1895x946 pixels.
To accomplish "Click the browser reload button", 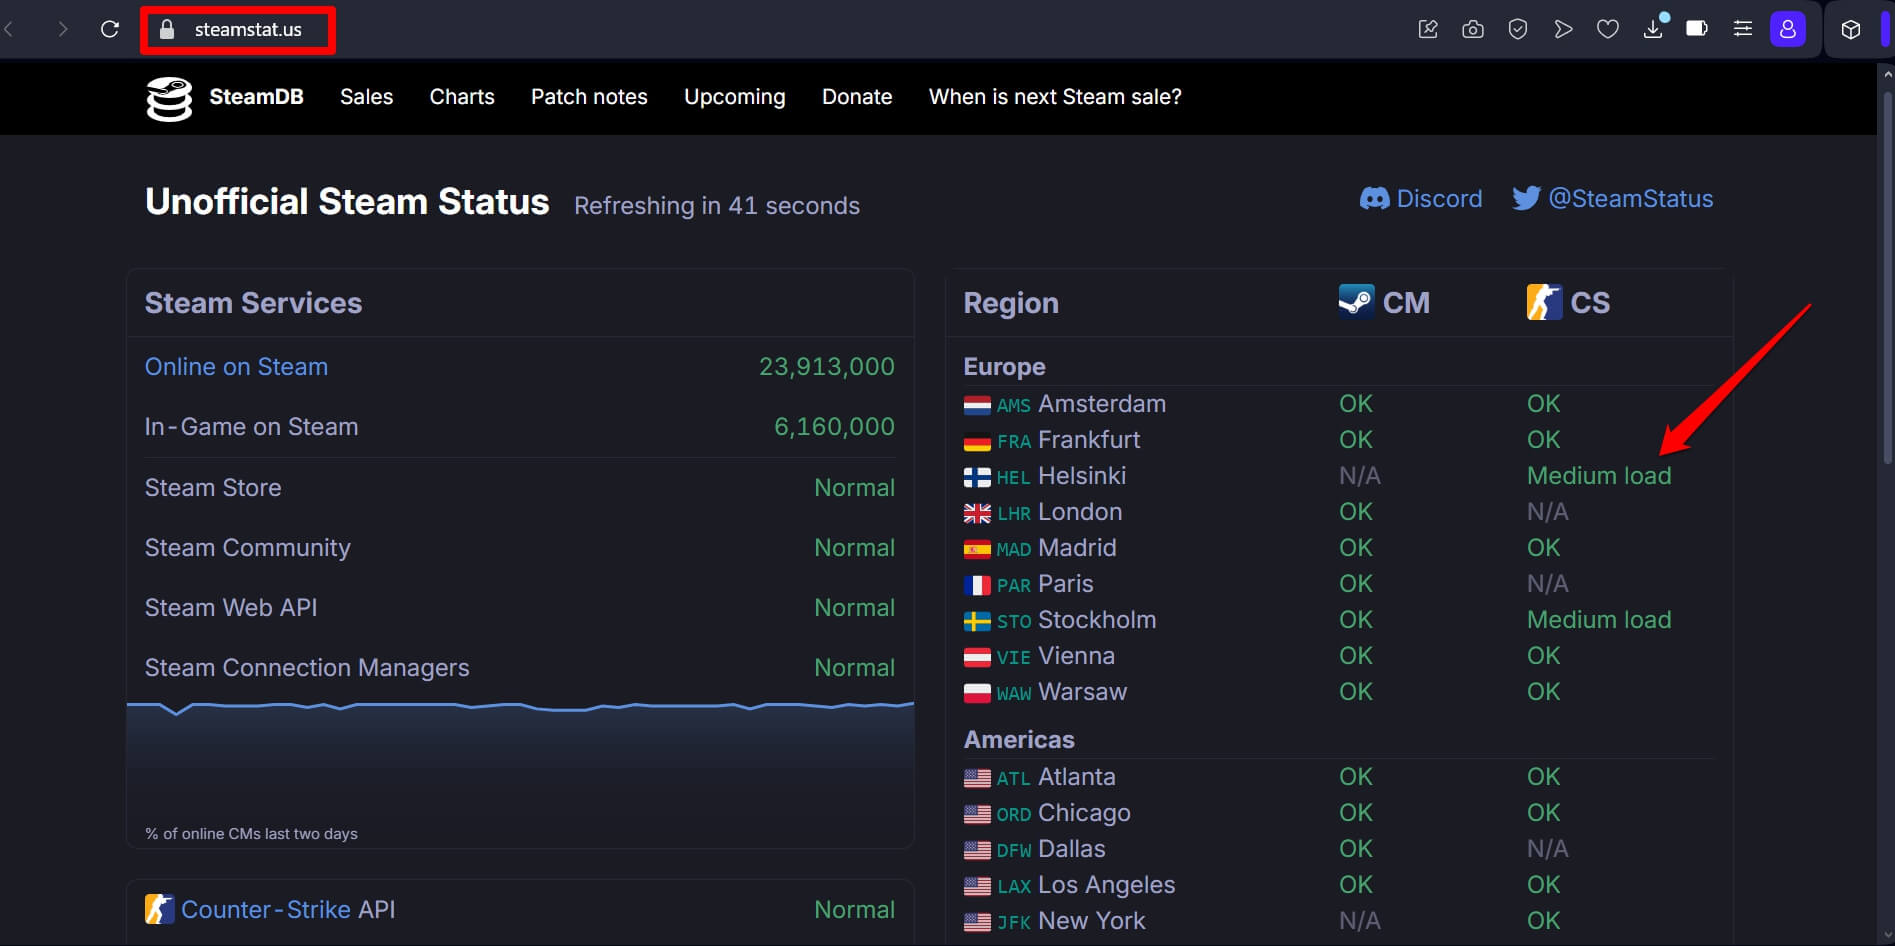I will click(x=110, y=29).
